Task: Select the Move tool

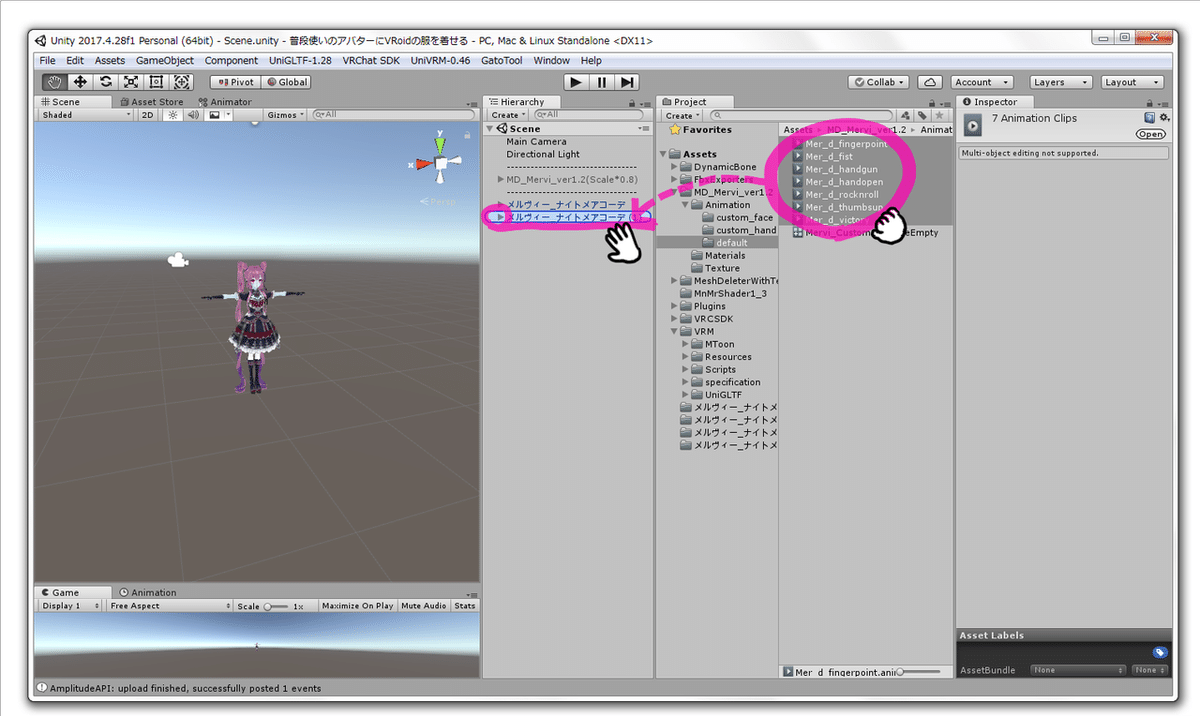Action: point(80,82)
